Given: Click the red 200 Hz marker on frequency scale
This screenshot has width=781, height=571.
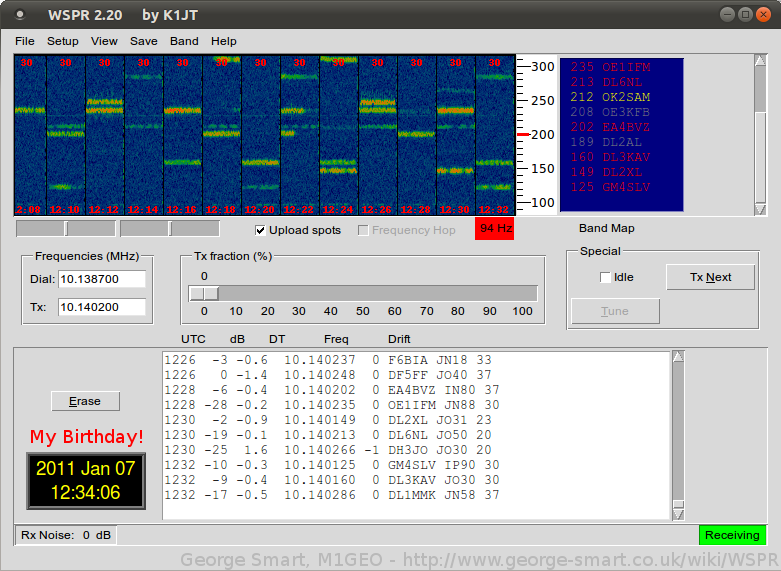Looking at the screenshot, I should [x=523, y=135].
